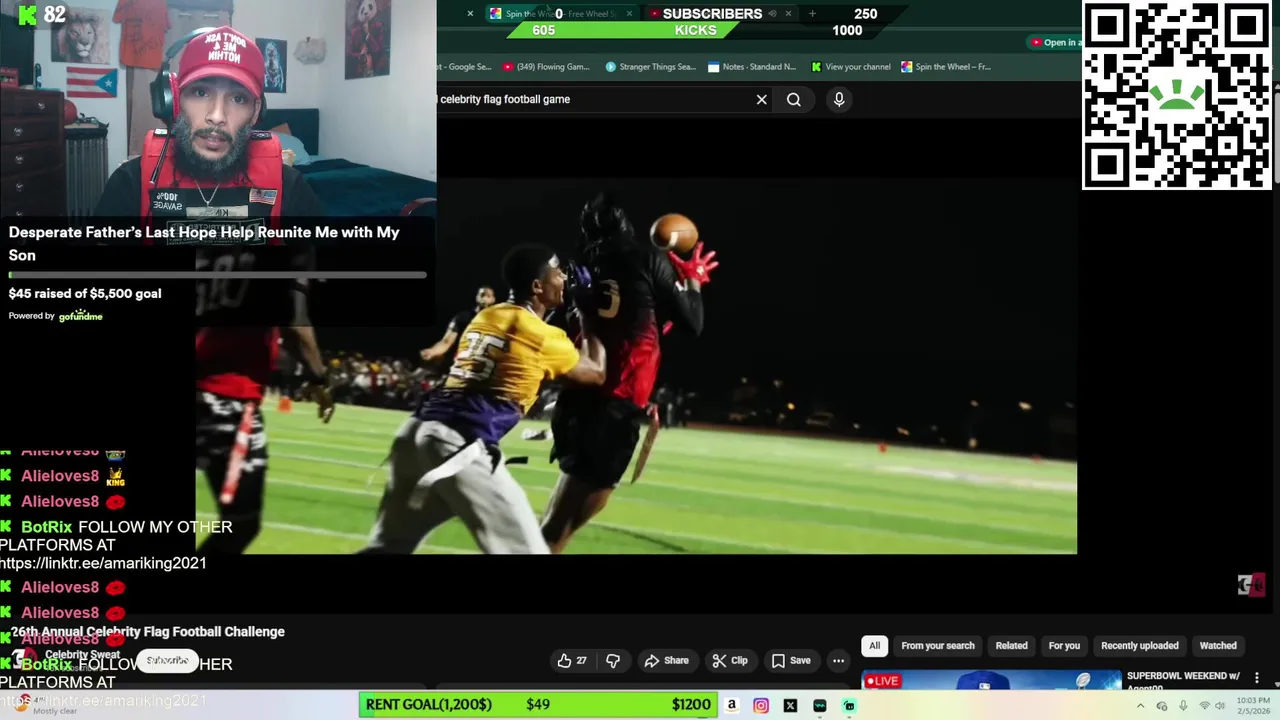Click the GoFundMe donation progress bar
Image resolution: width=1280 pixels, height=720 pixels.
pyautogui.click(x=218, y=274)
